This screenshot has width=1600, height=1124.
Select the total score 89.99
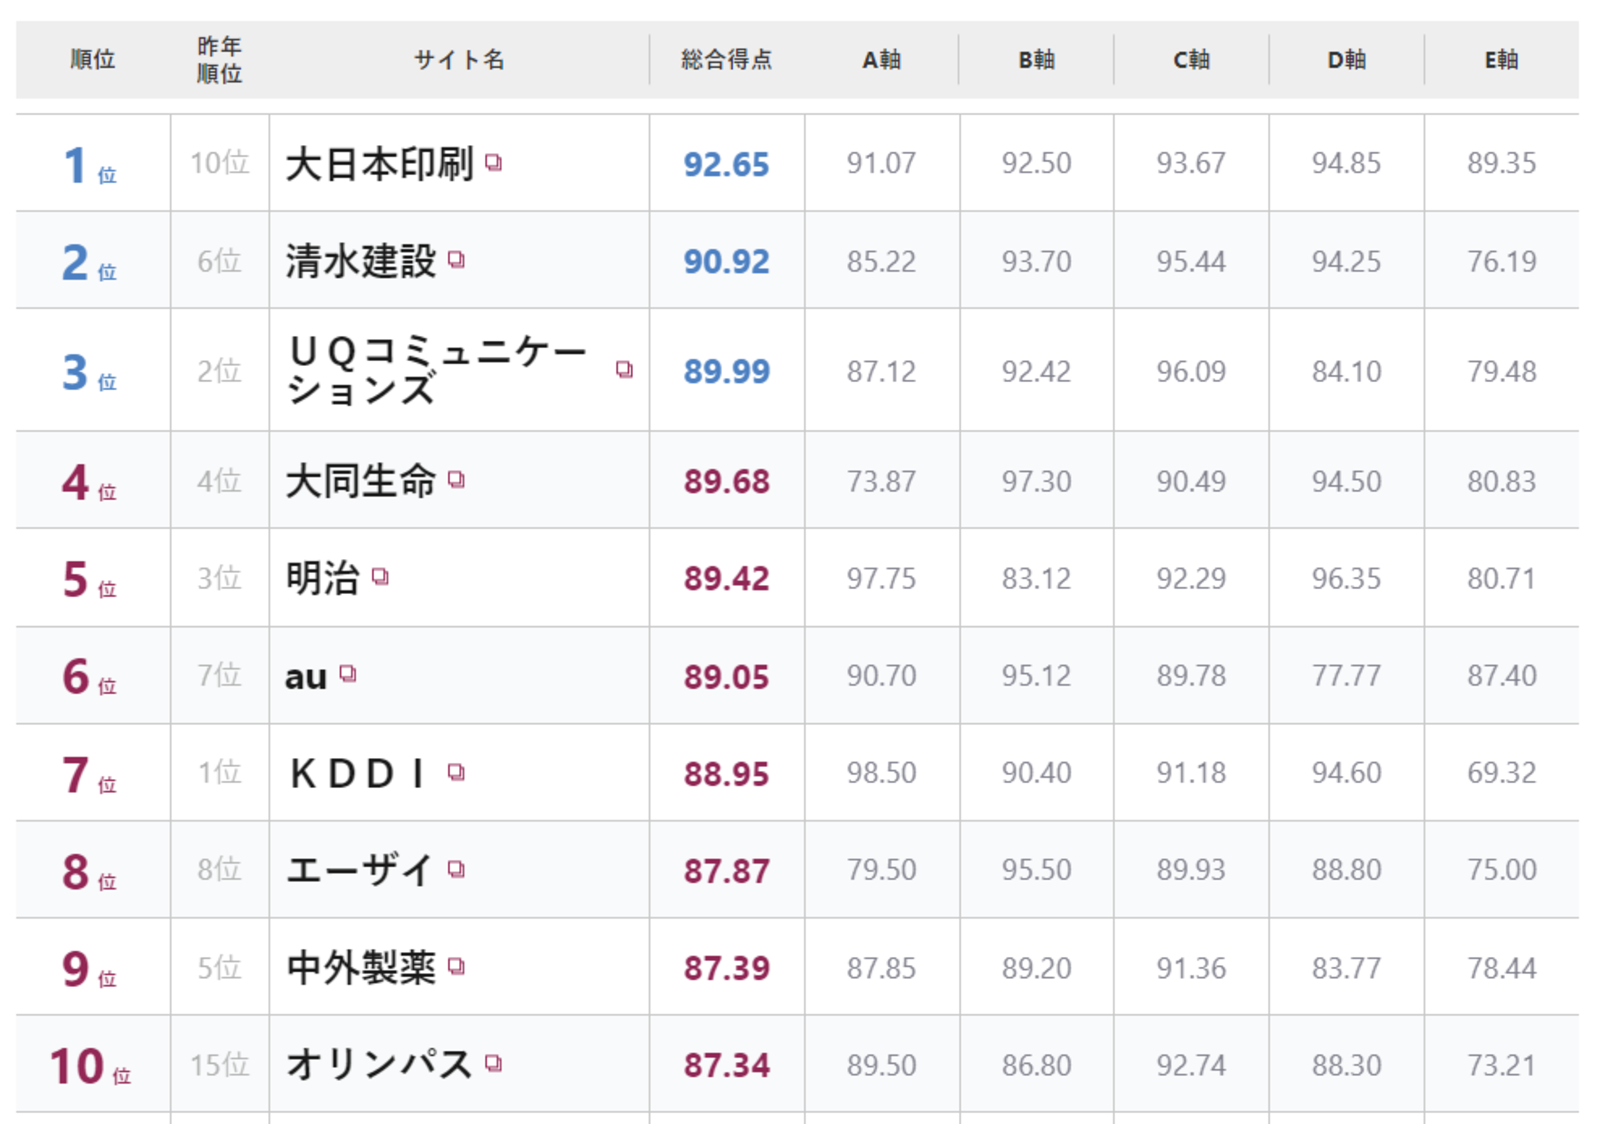click(x=728, y=369)
